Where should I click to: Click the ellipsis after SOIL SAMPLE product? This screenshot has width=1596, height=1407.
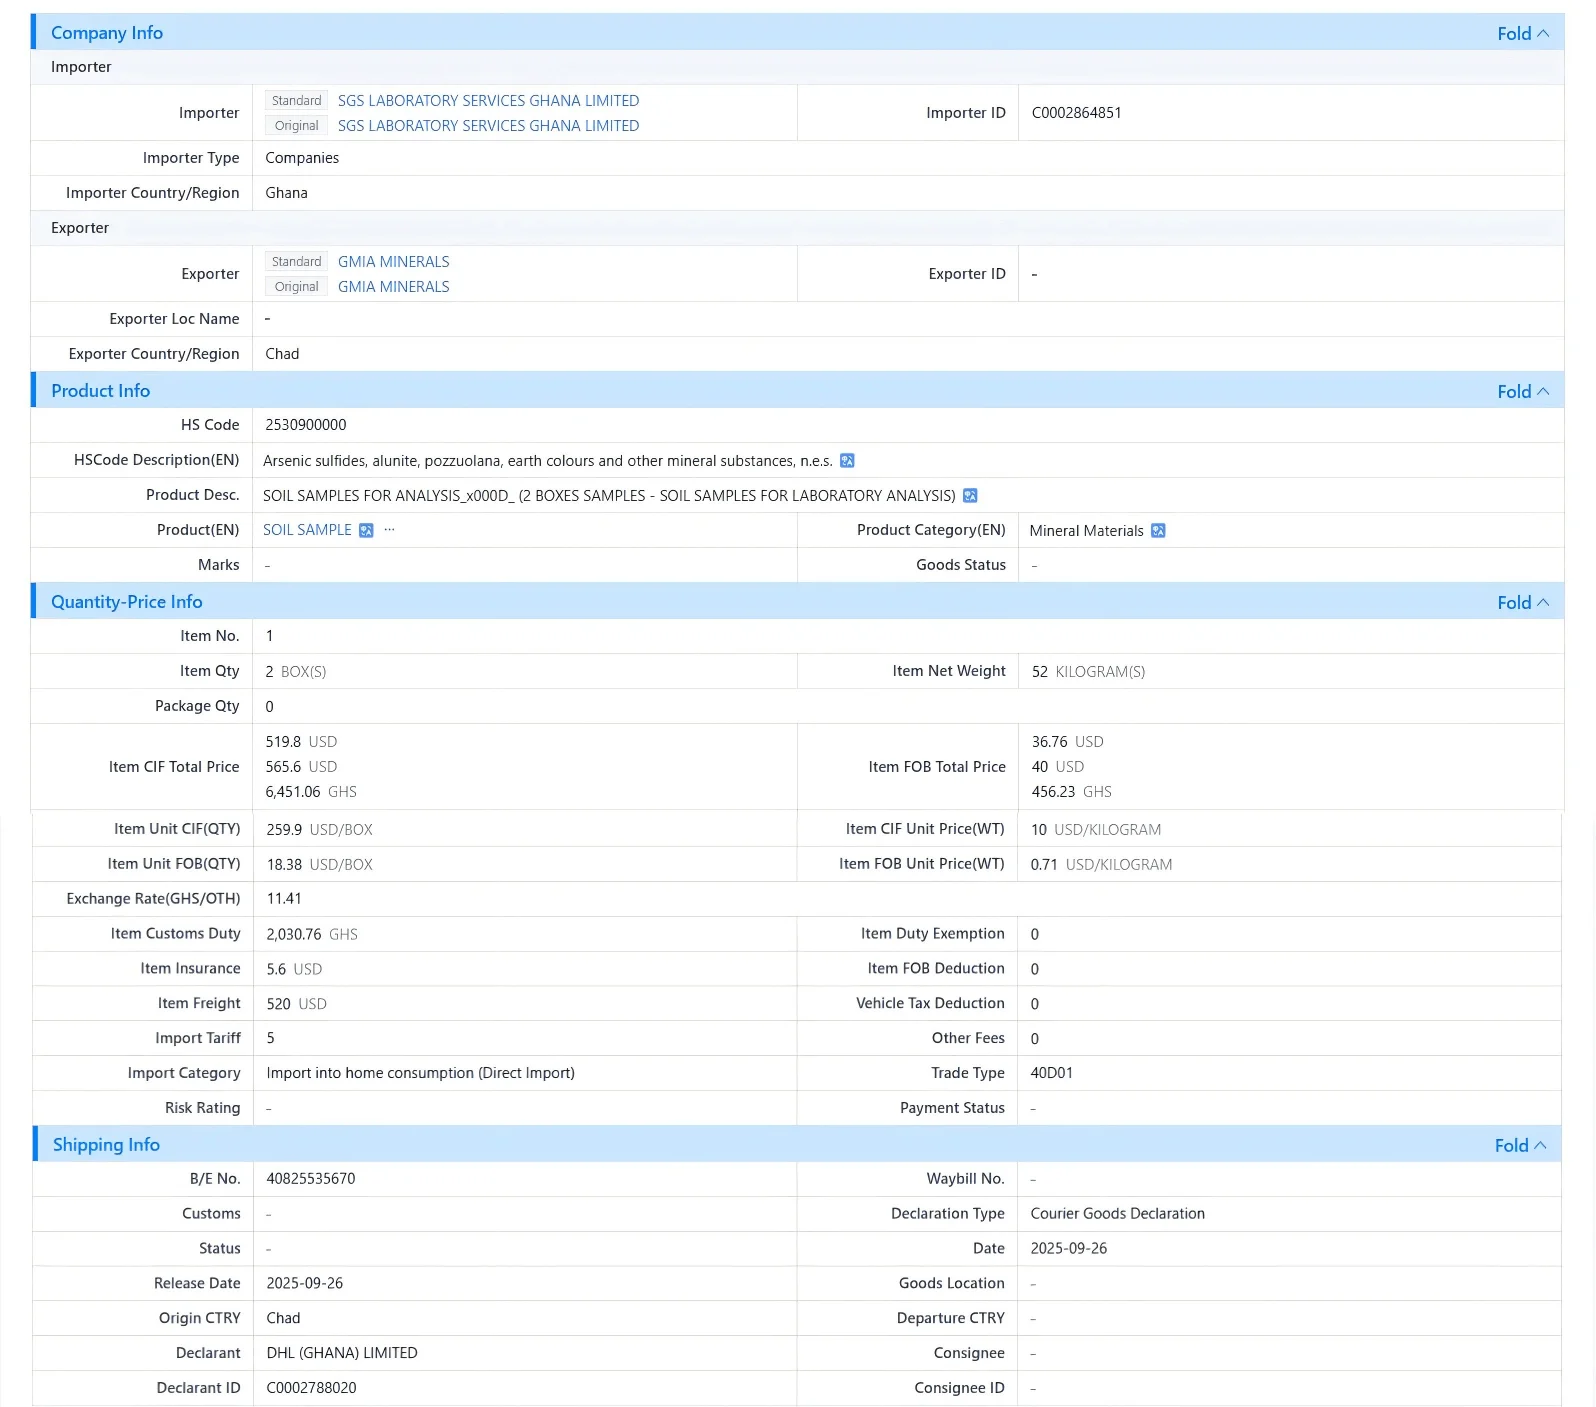click(390, 530)
